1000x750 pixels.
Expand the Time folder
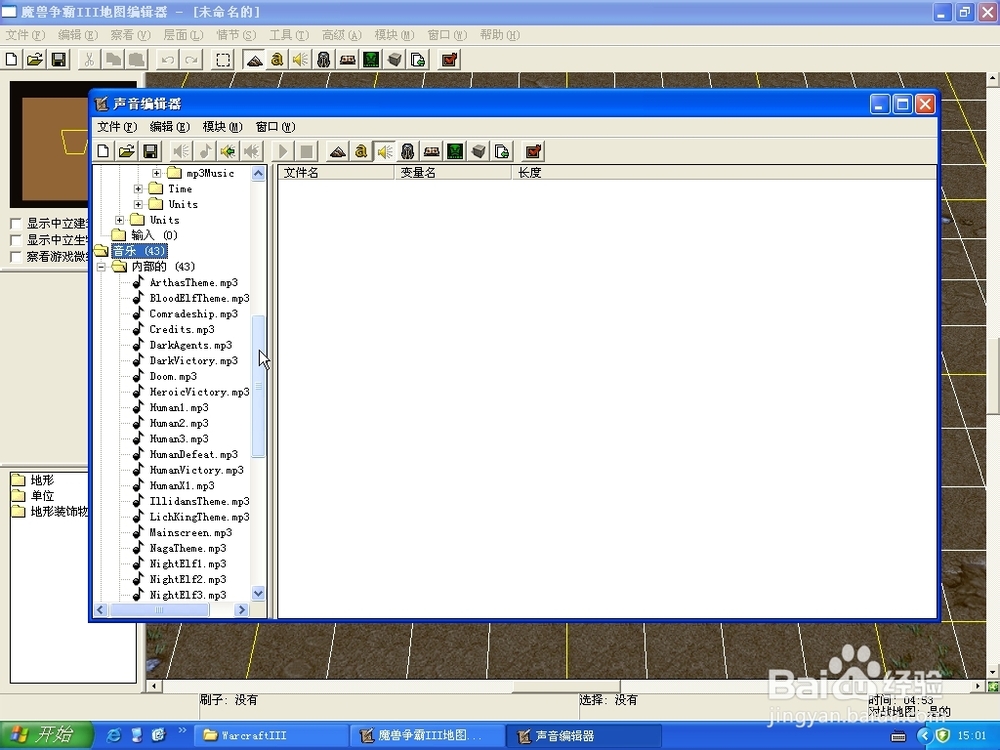138,189
